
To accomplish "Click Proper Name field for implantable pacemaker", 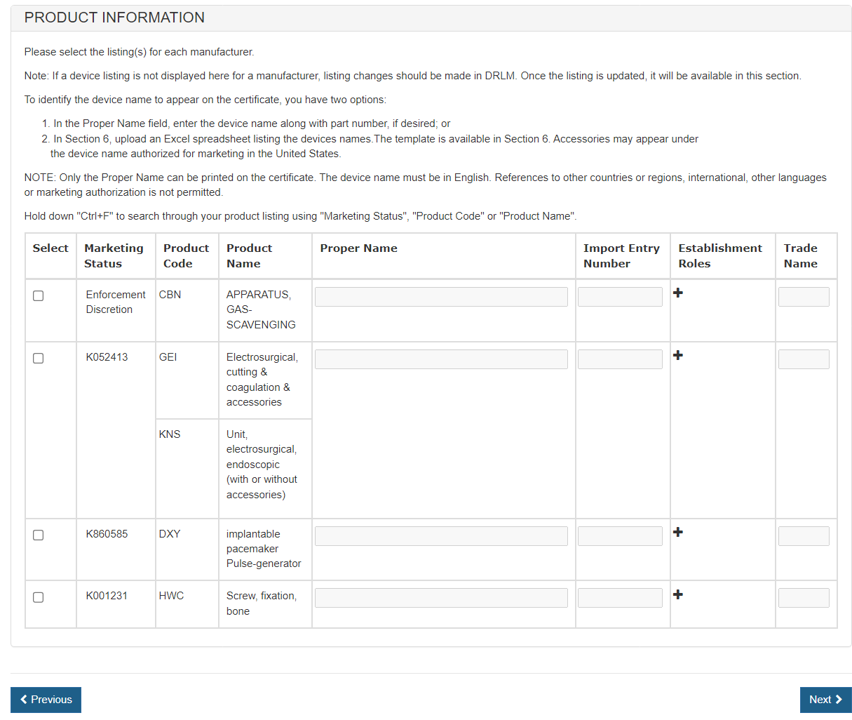I will tap(441, 536).
